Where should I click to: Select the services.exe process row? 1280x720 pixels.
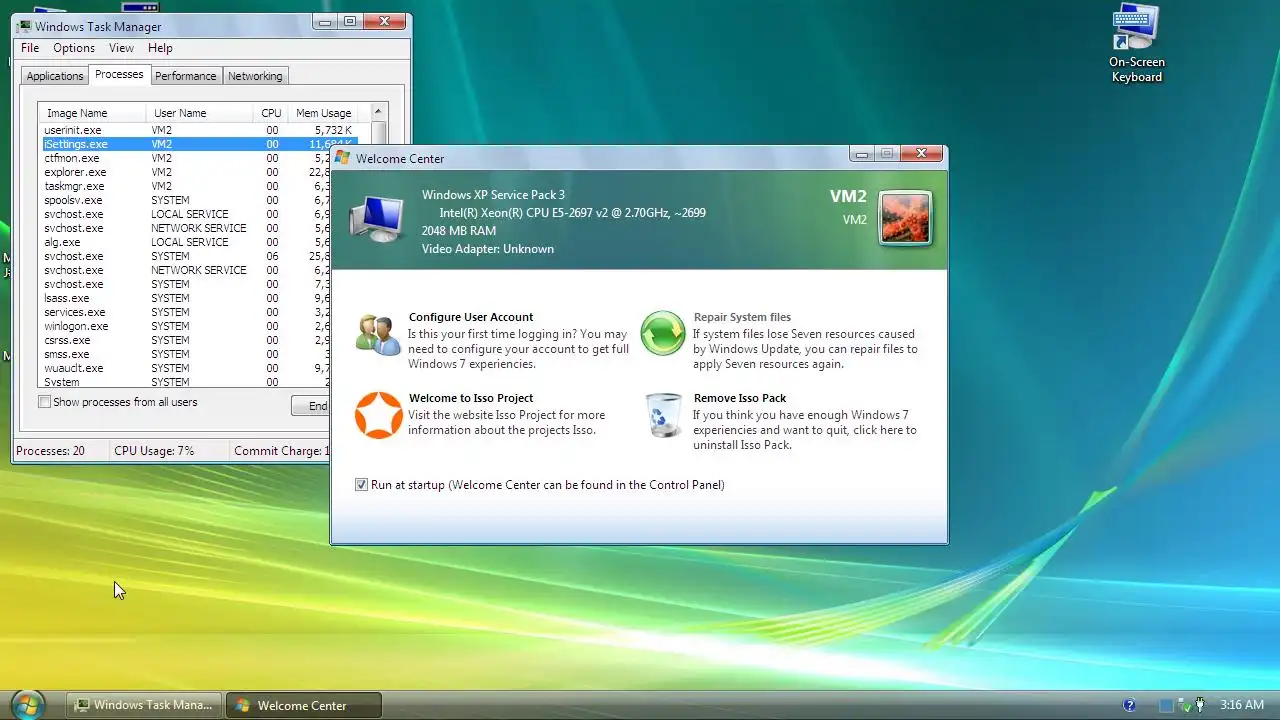[x=186, y=312]
